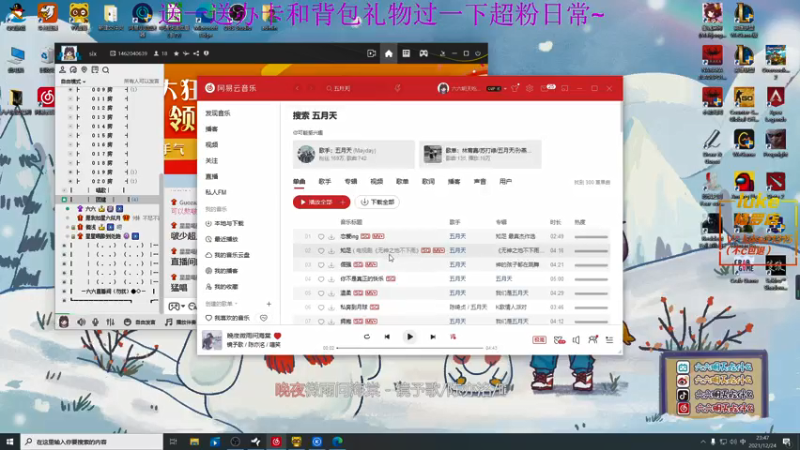Skip to previous track
This screenshot has height=450, width=800.
(387, 337)
